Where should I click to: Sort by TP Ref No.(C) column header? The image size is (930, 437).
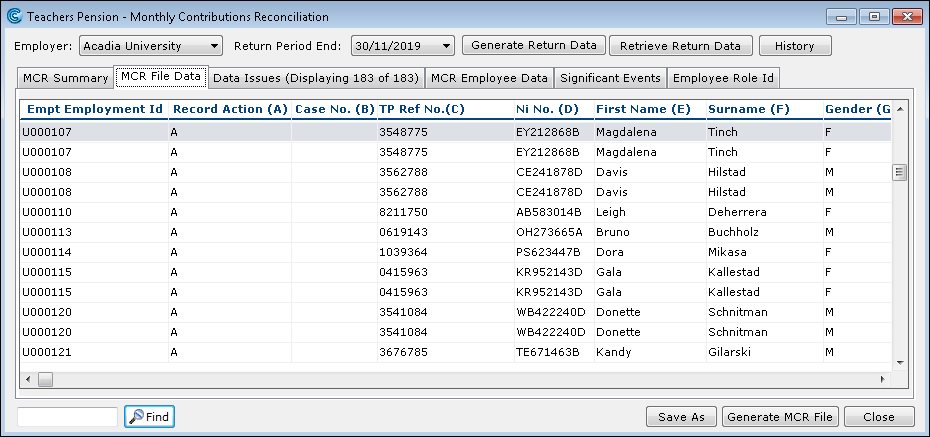(x=446, y=110)
